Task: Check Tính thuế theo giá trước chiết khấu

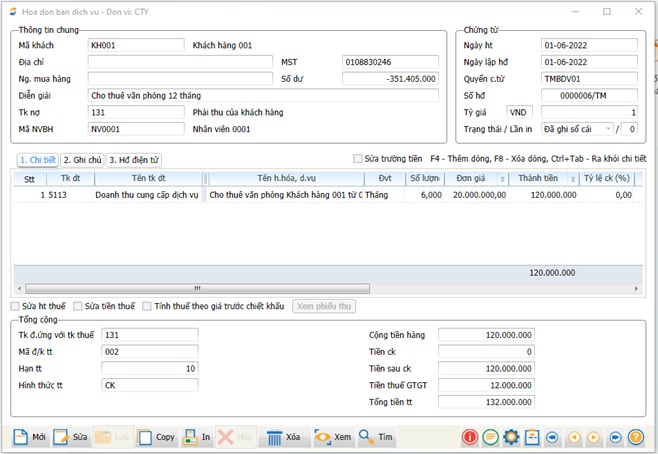Action: tap(147, 306)
